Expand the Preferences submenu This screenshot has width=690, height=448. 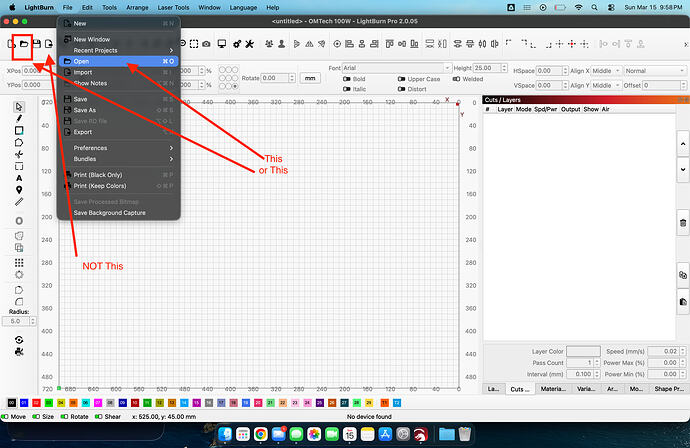tap(118, 148)
